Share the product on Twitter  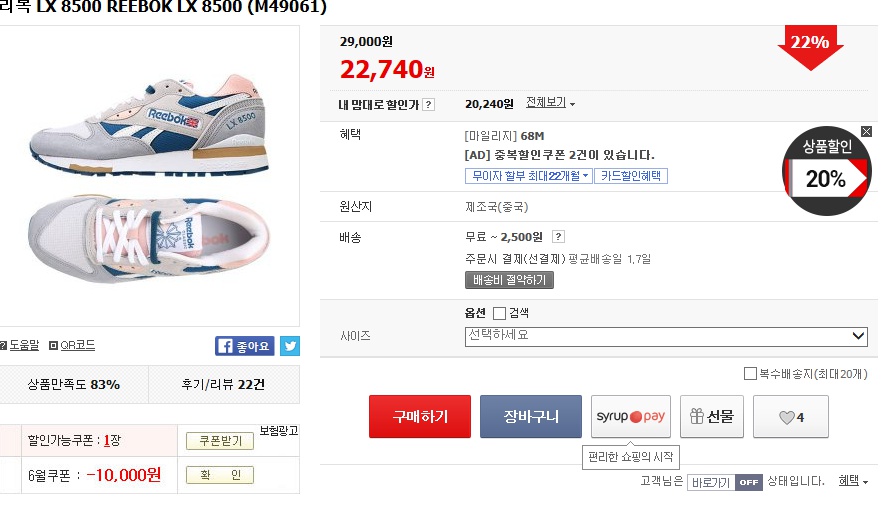pyautogui.click(x=290, y=346)
